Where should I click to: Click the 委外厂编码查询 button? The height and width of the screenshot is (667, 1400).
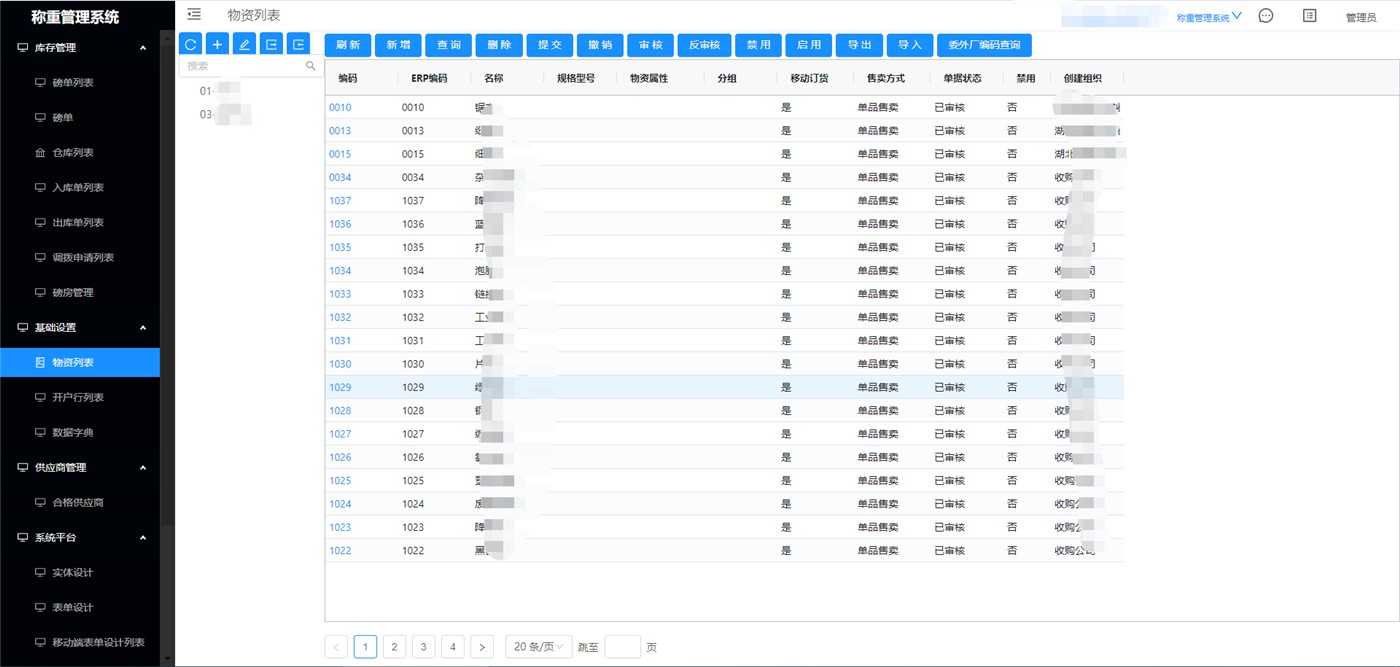[x=984, y=45]
